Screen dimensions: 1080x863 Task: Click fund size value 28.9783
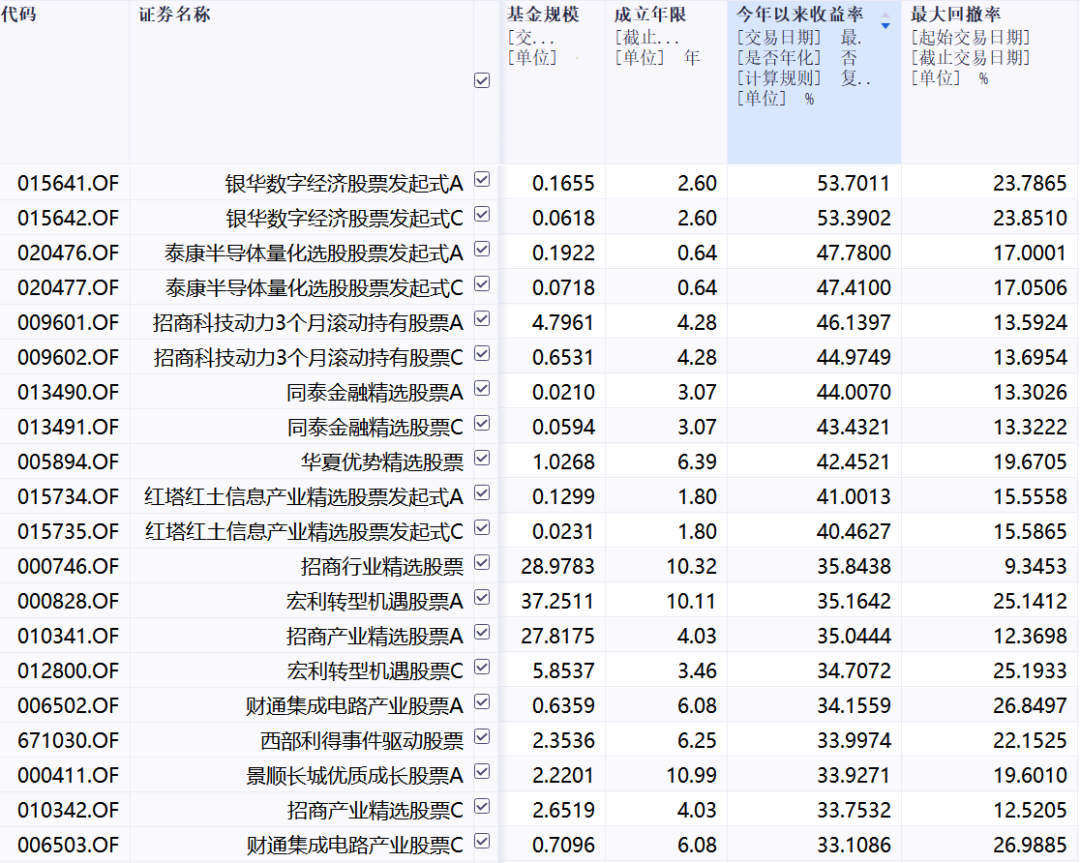pos(558,567)
